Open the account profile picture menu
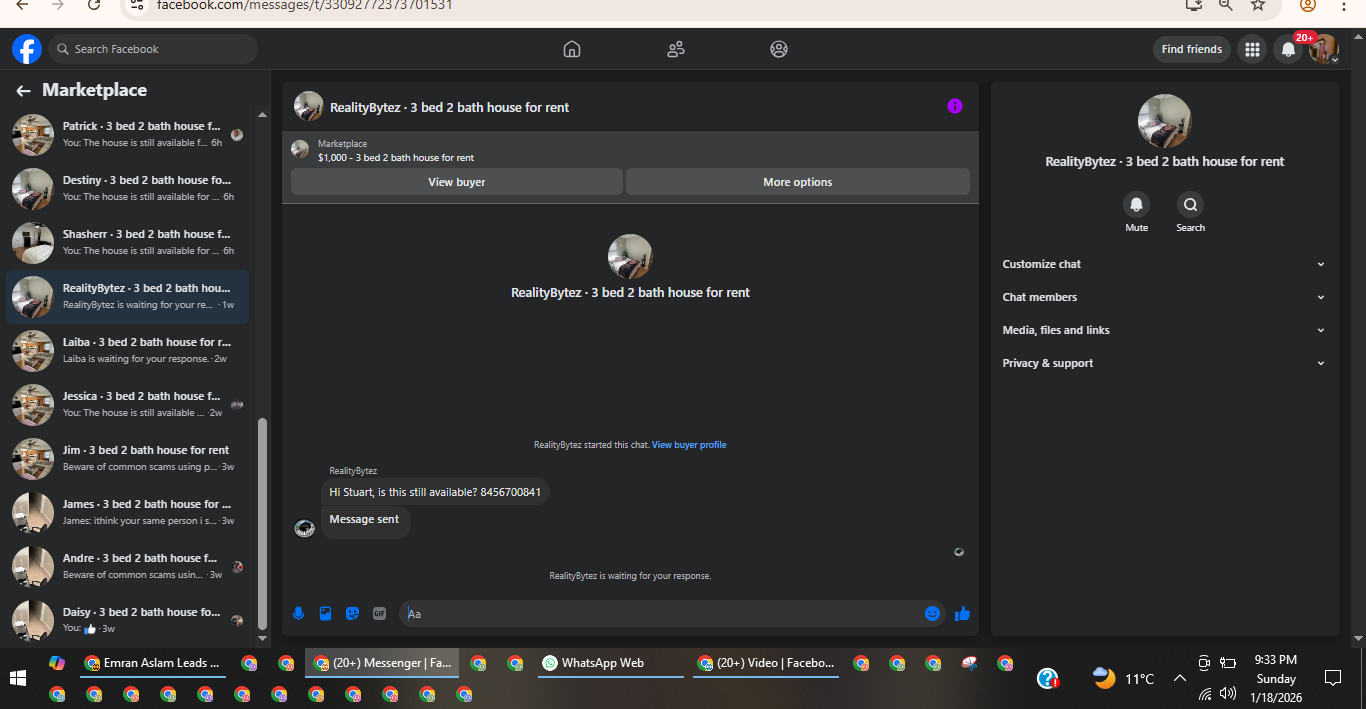 coord(1324,49)
